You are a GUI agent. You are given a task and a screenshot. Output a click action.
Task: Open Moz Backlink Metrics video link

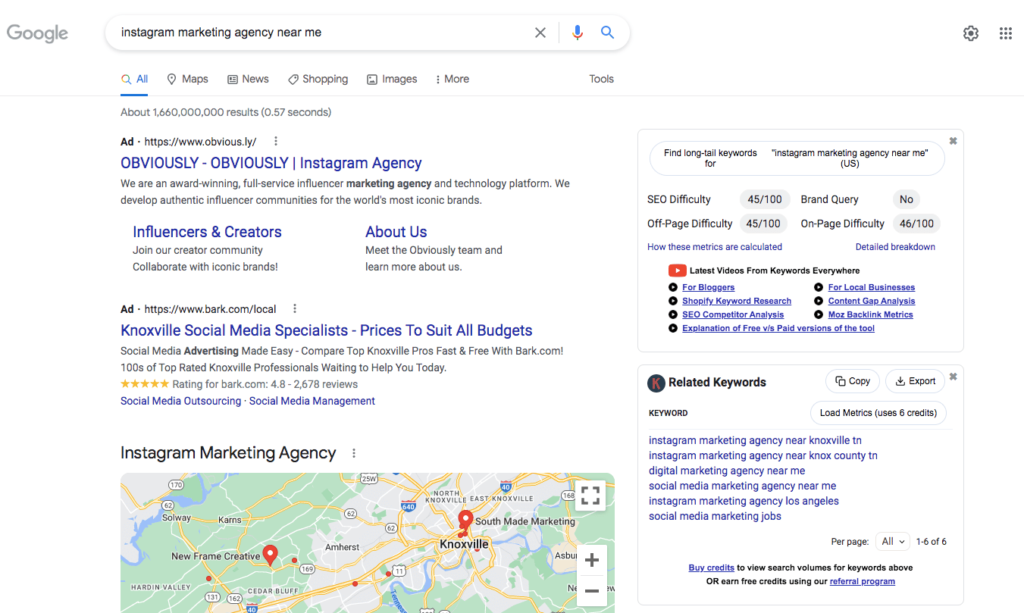click(x=870, y=315)
